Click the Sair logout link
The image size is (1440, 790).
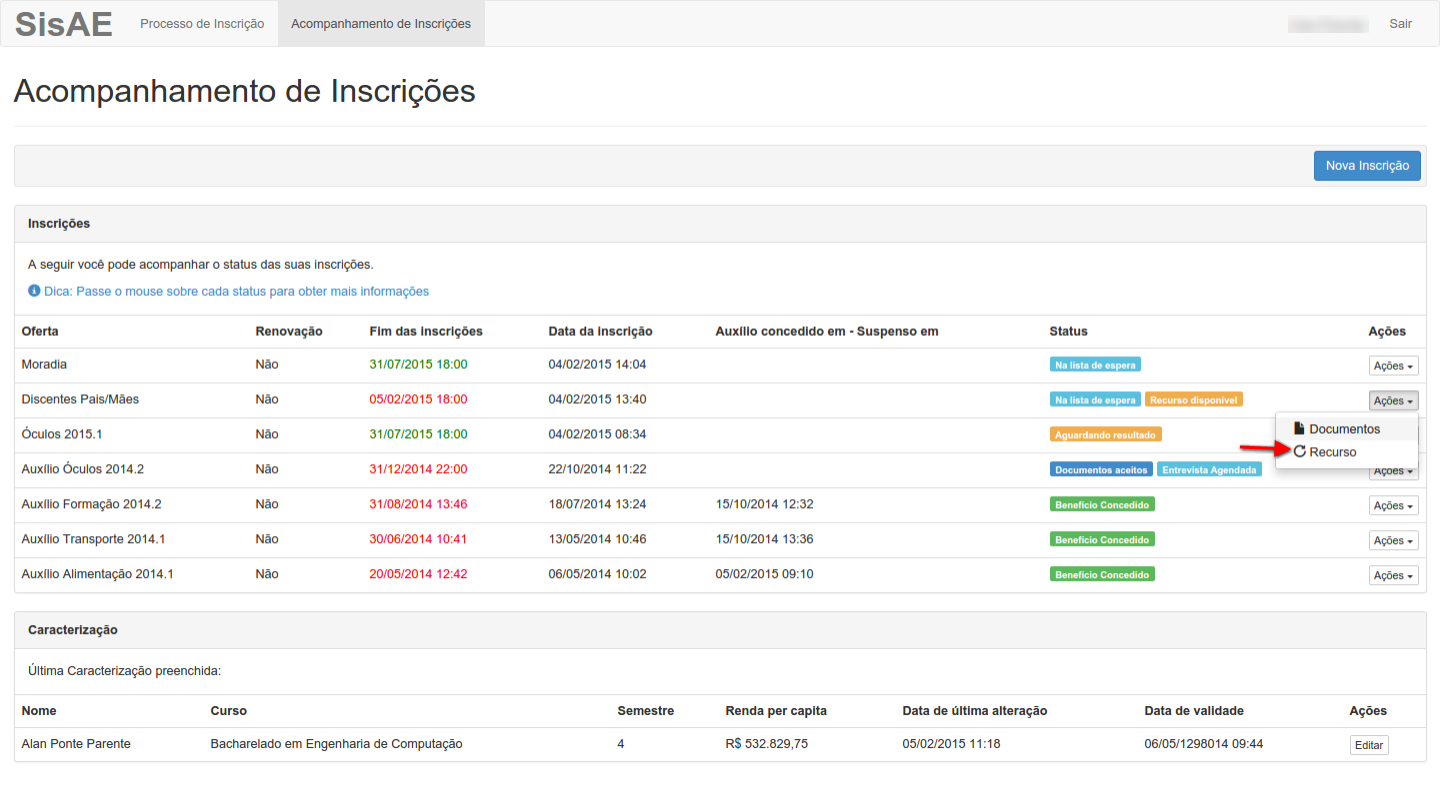[x=1400, y=23]
